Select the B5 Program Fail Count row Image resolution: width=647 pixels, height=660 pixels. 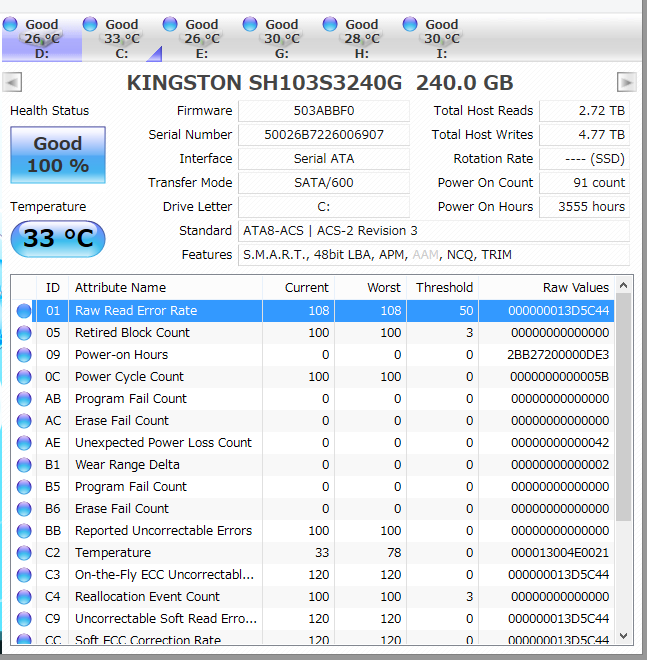pyautogui.click(x=313, y=487)
